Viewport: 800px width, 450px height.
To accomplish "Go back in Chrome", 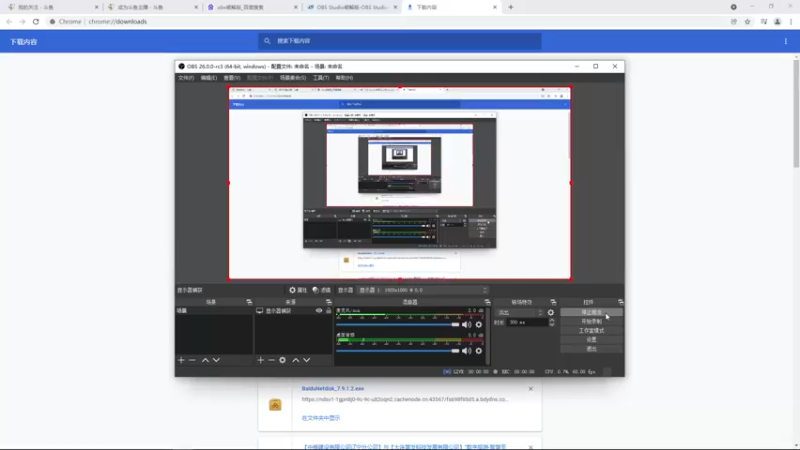I will [9, 21].
